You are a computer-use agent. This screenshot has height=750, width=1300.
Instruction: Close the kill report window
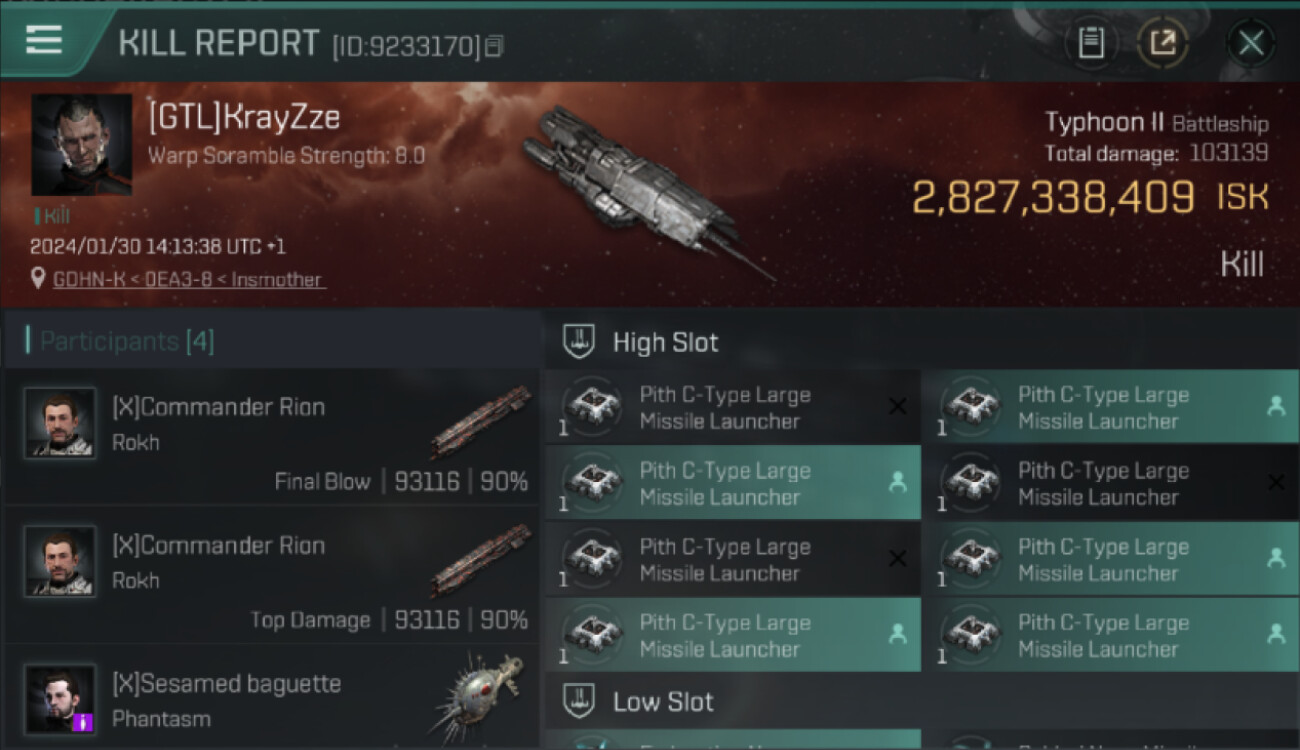pyautogui.click(x=1250, y=43)
